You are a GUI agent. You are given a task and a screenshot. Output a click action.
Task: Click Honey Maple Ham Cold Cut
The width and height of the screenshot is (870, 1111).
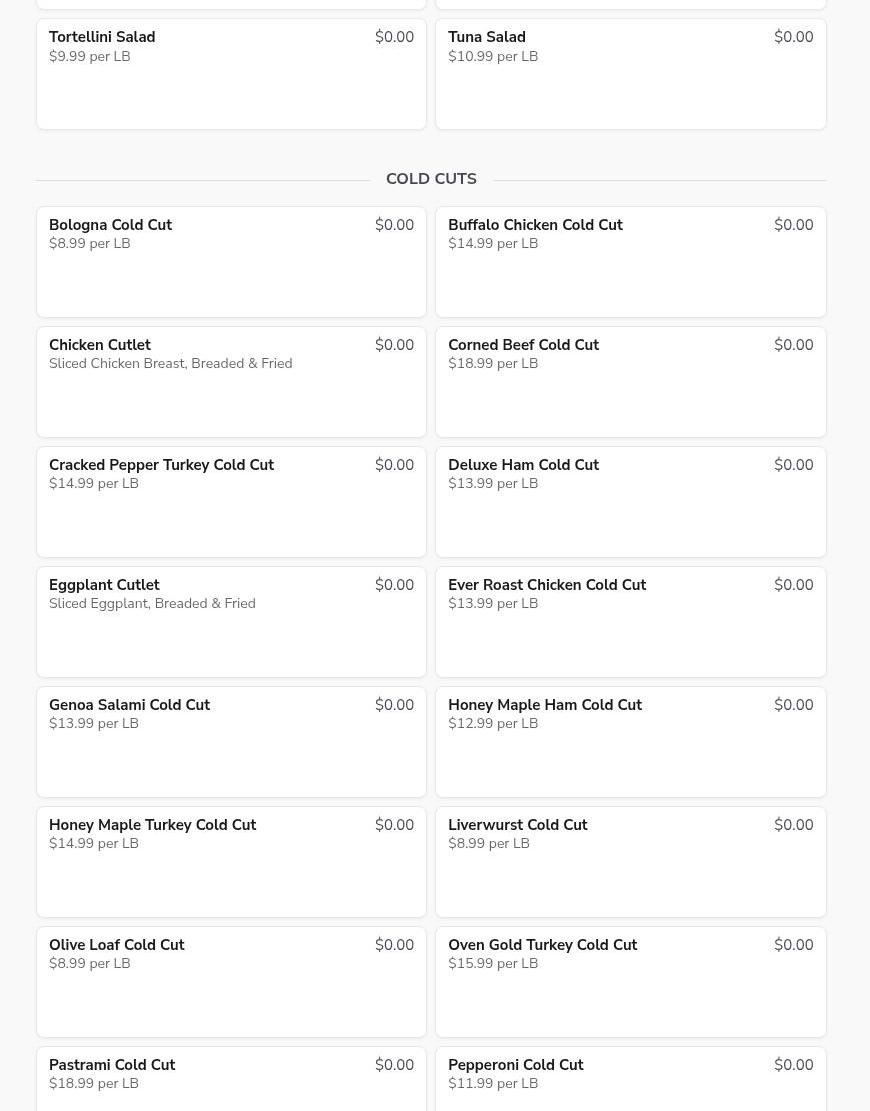(x=631, y=742)
